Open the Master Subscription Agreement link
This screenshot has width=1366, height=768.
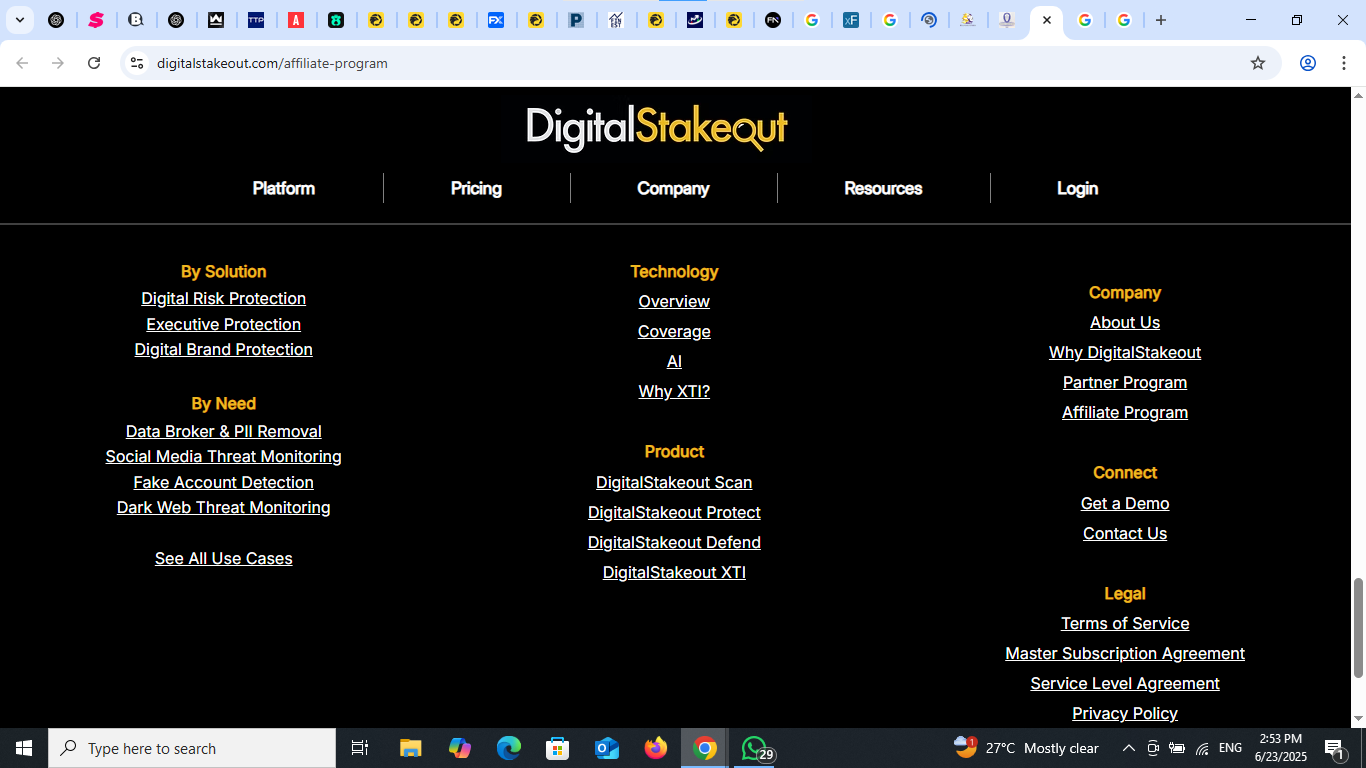point(1125,653)
